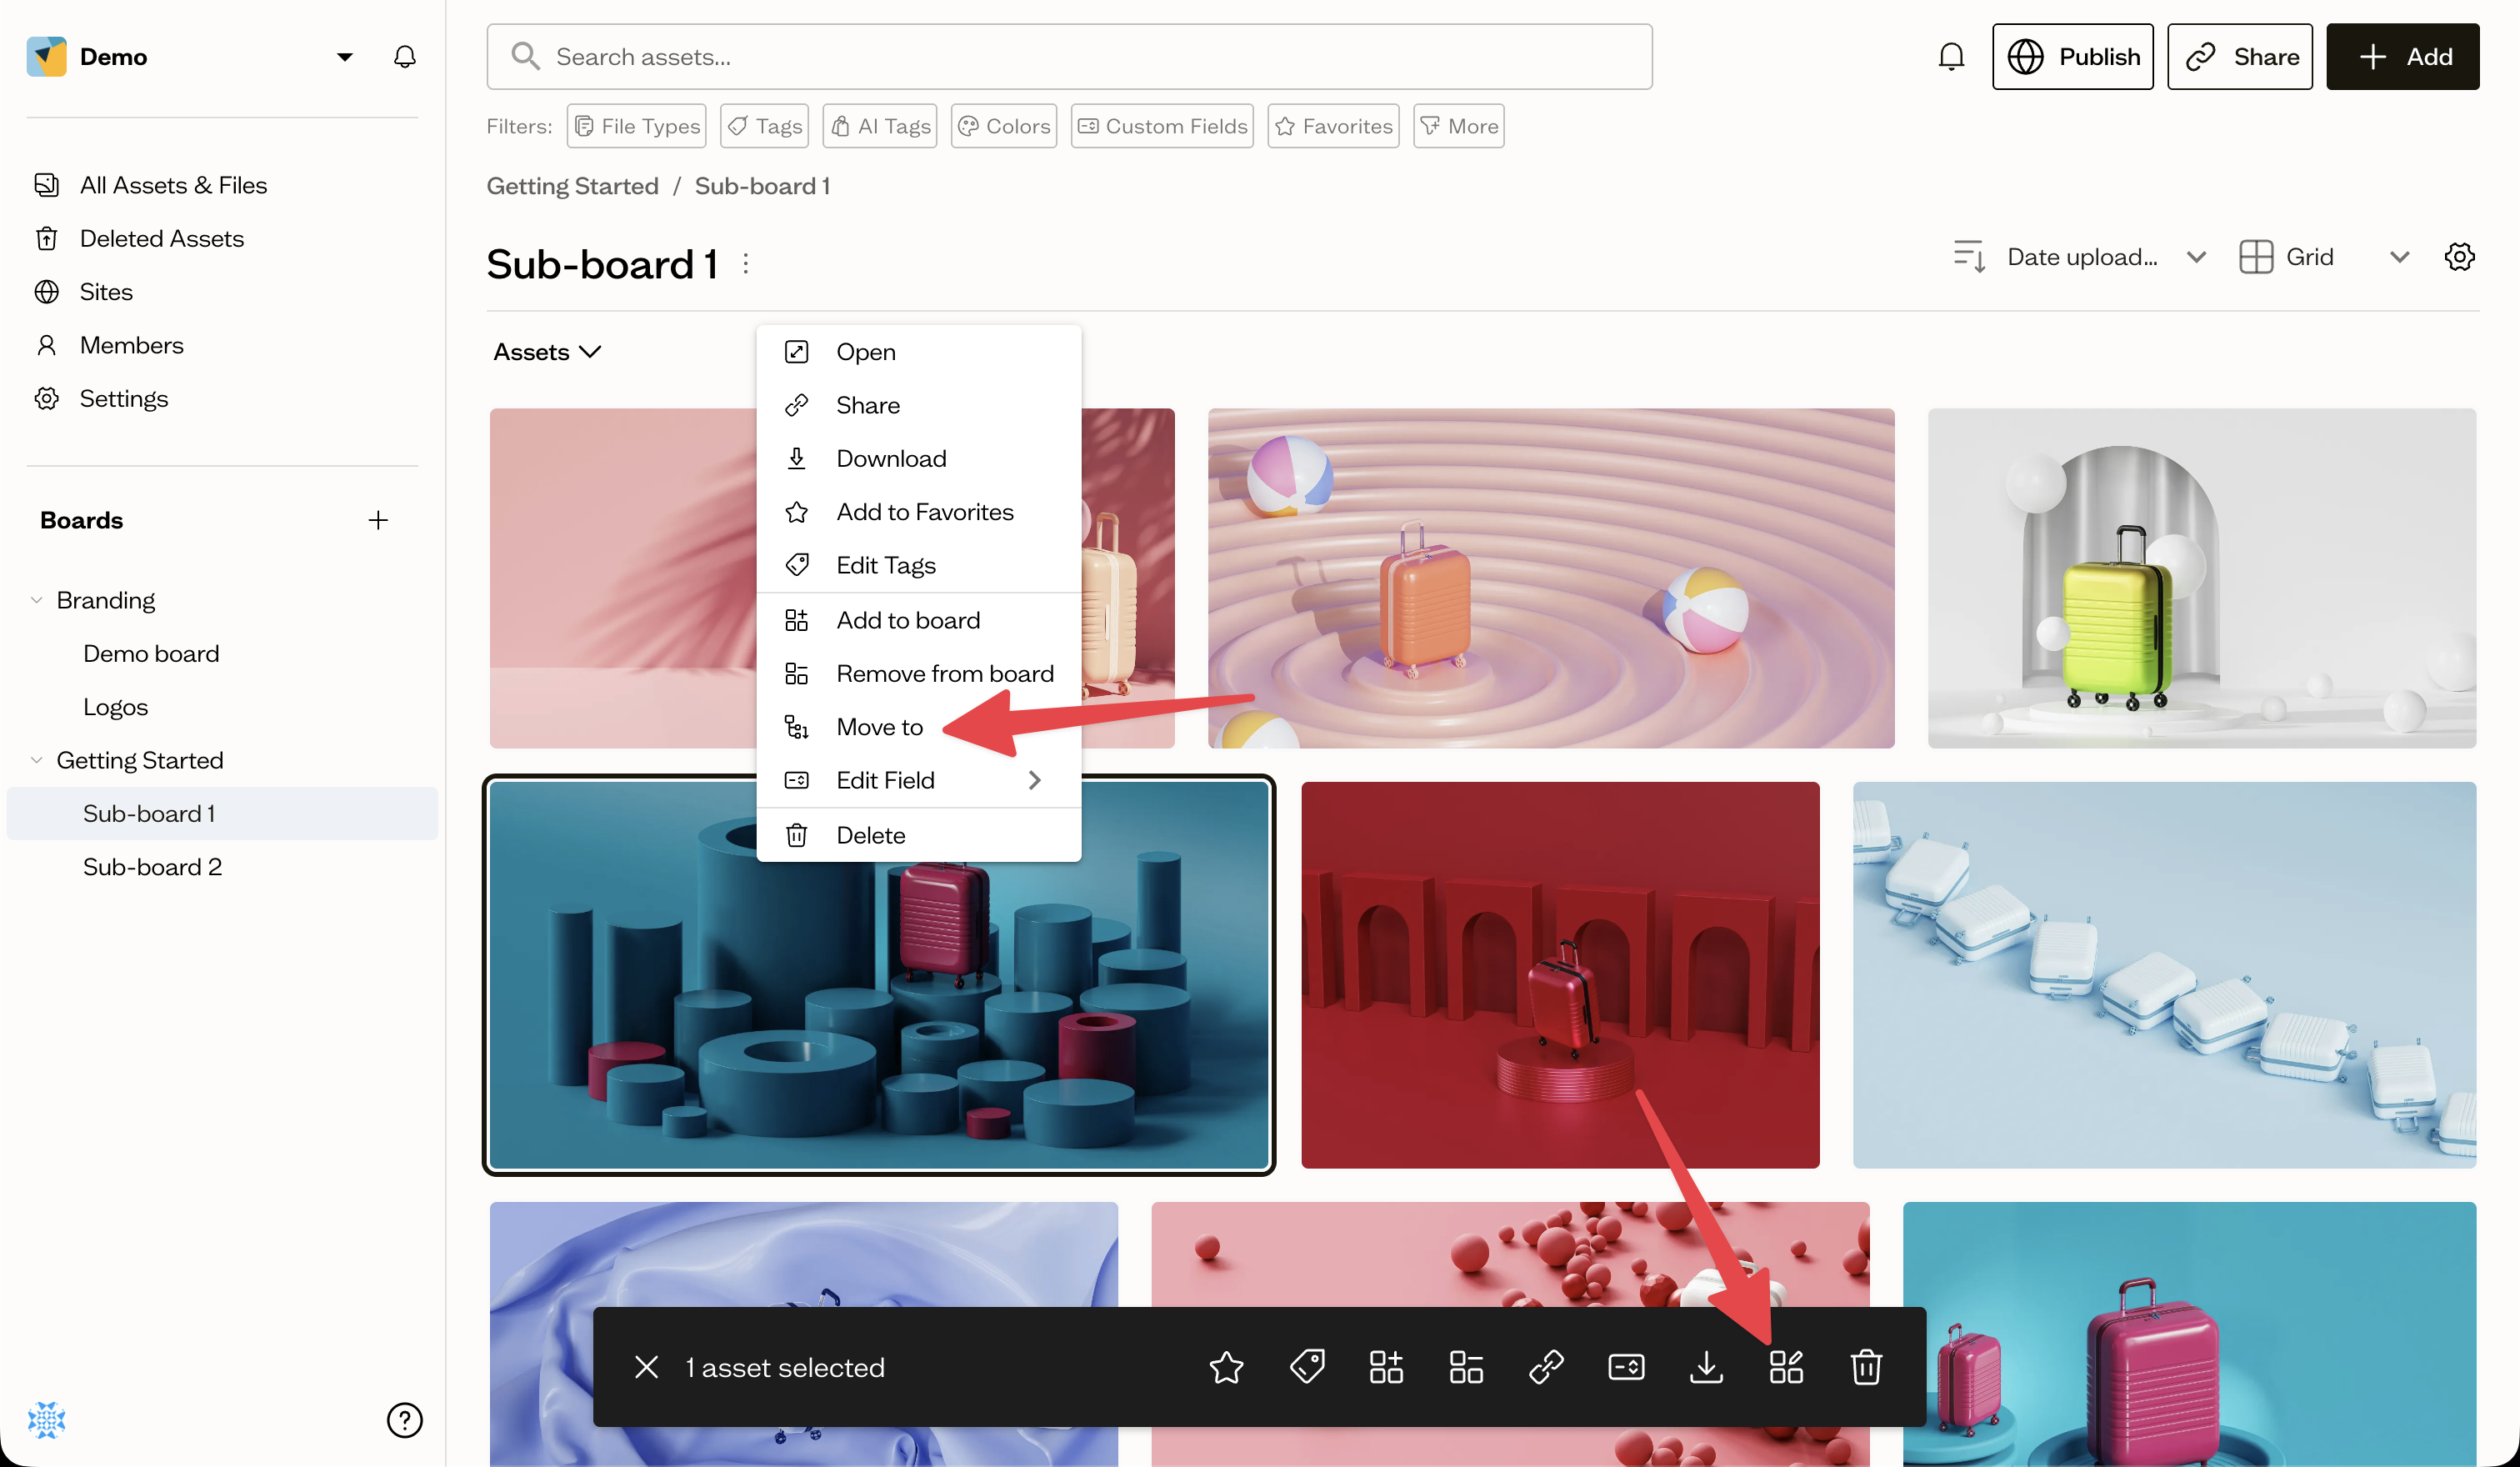Click the Demo workspace logo

point(47,57)
